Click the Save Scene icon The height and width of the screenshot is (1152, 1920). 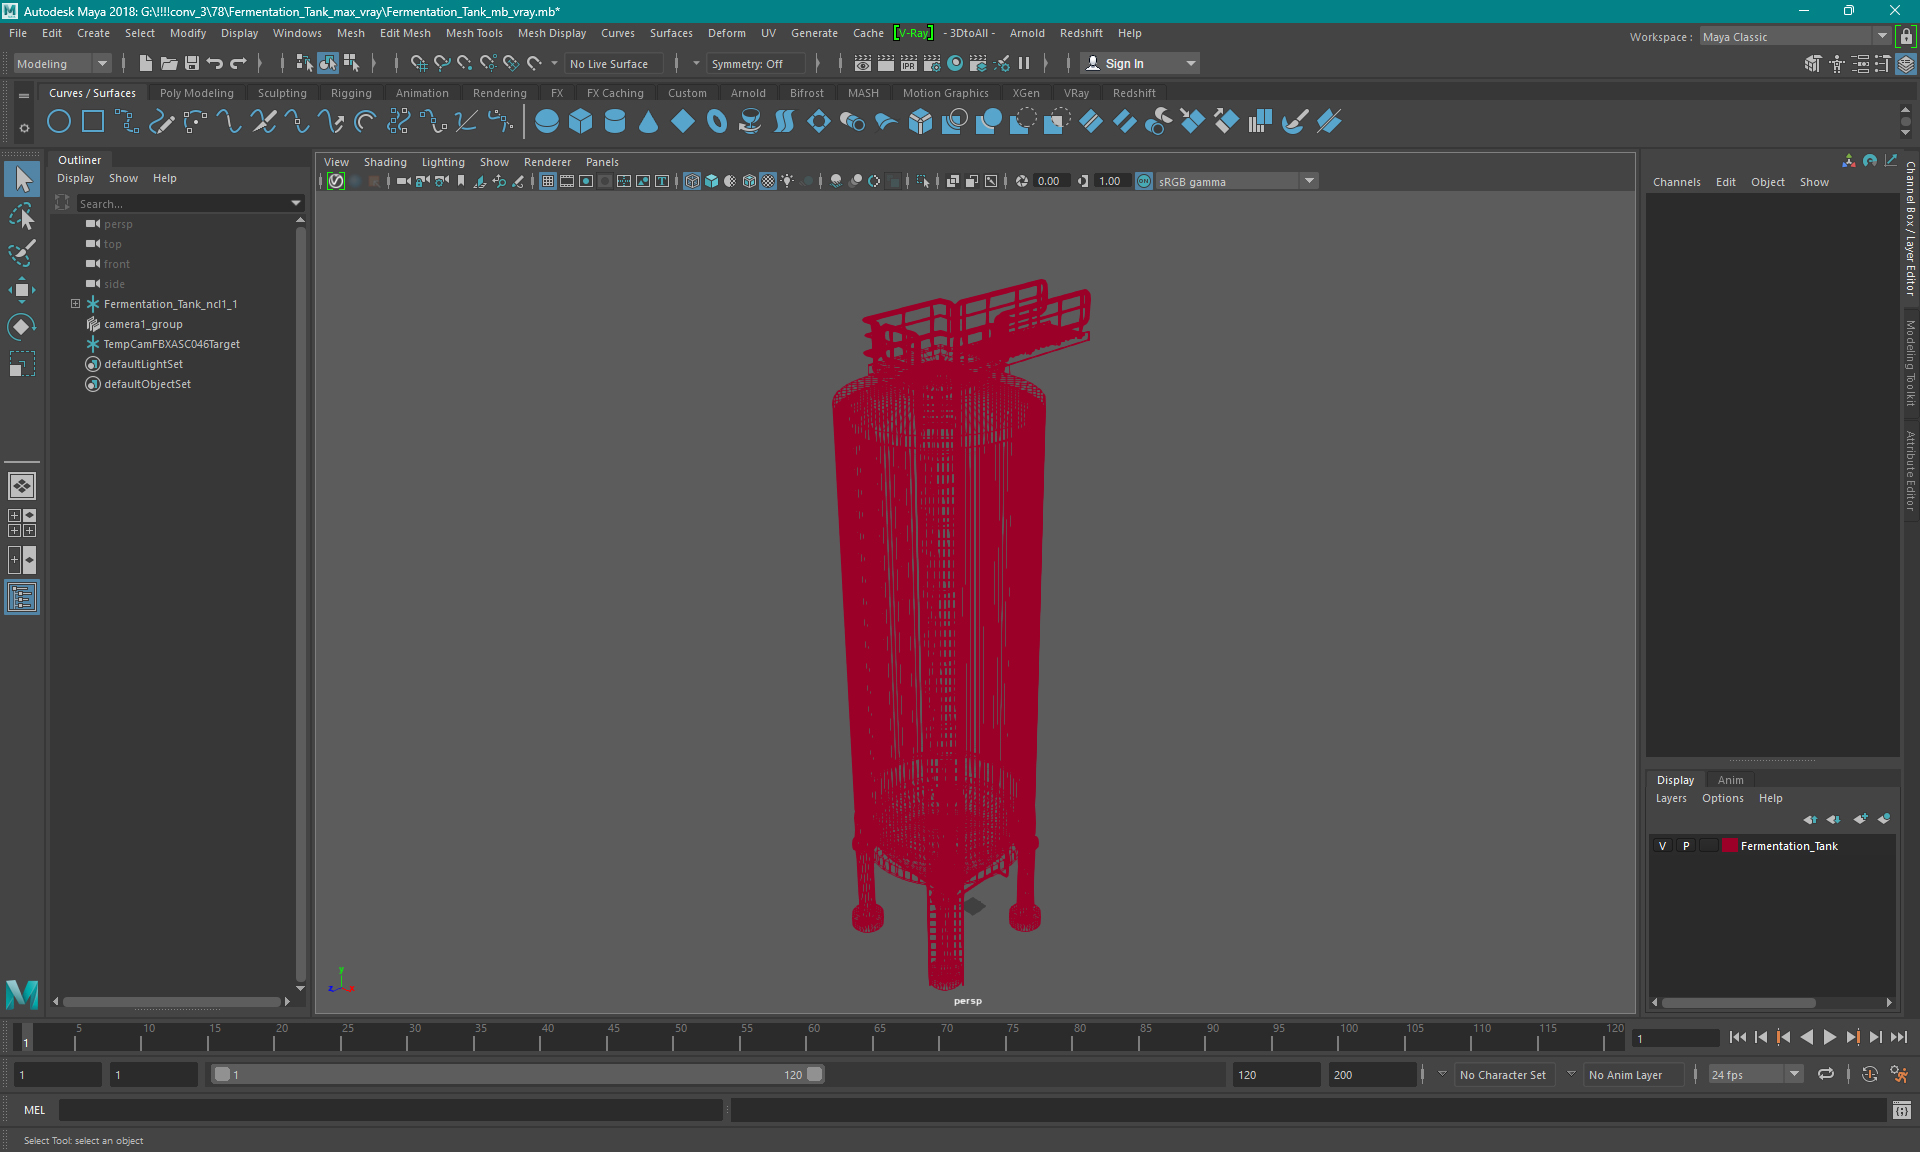click(x=192, y=63)
